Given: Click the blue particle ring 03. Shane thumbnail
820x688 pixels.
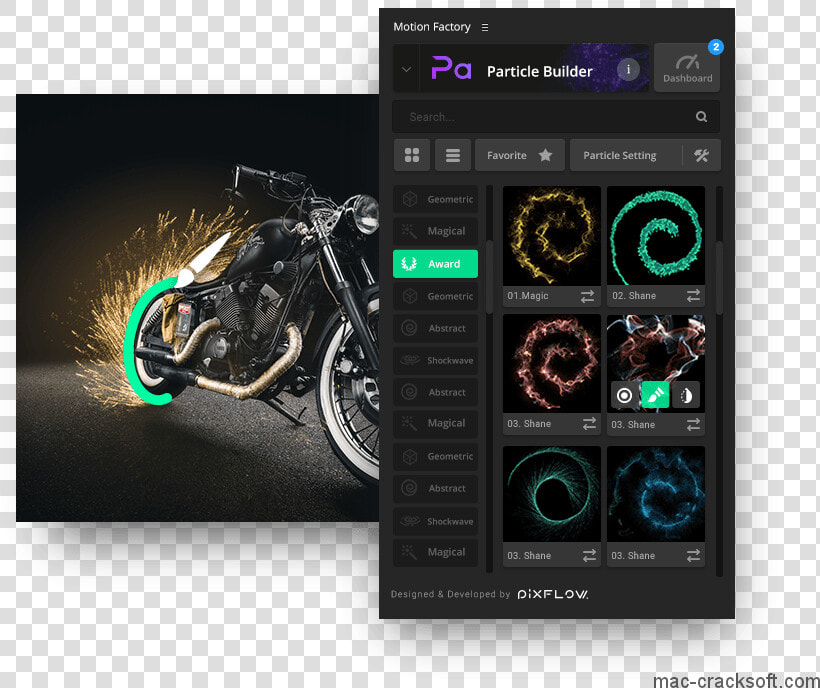Looking at the screenshot, I should pyautogui.click(x=656, y=494).
